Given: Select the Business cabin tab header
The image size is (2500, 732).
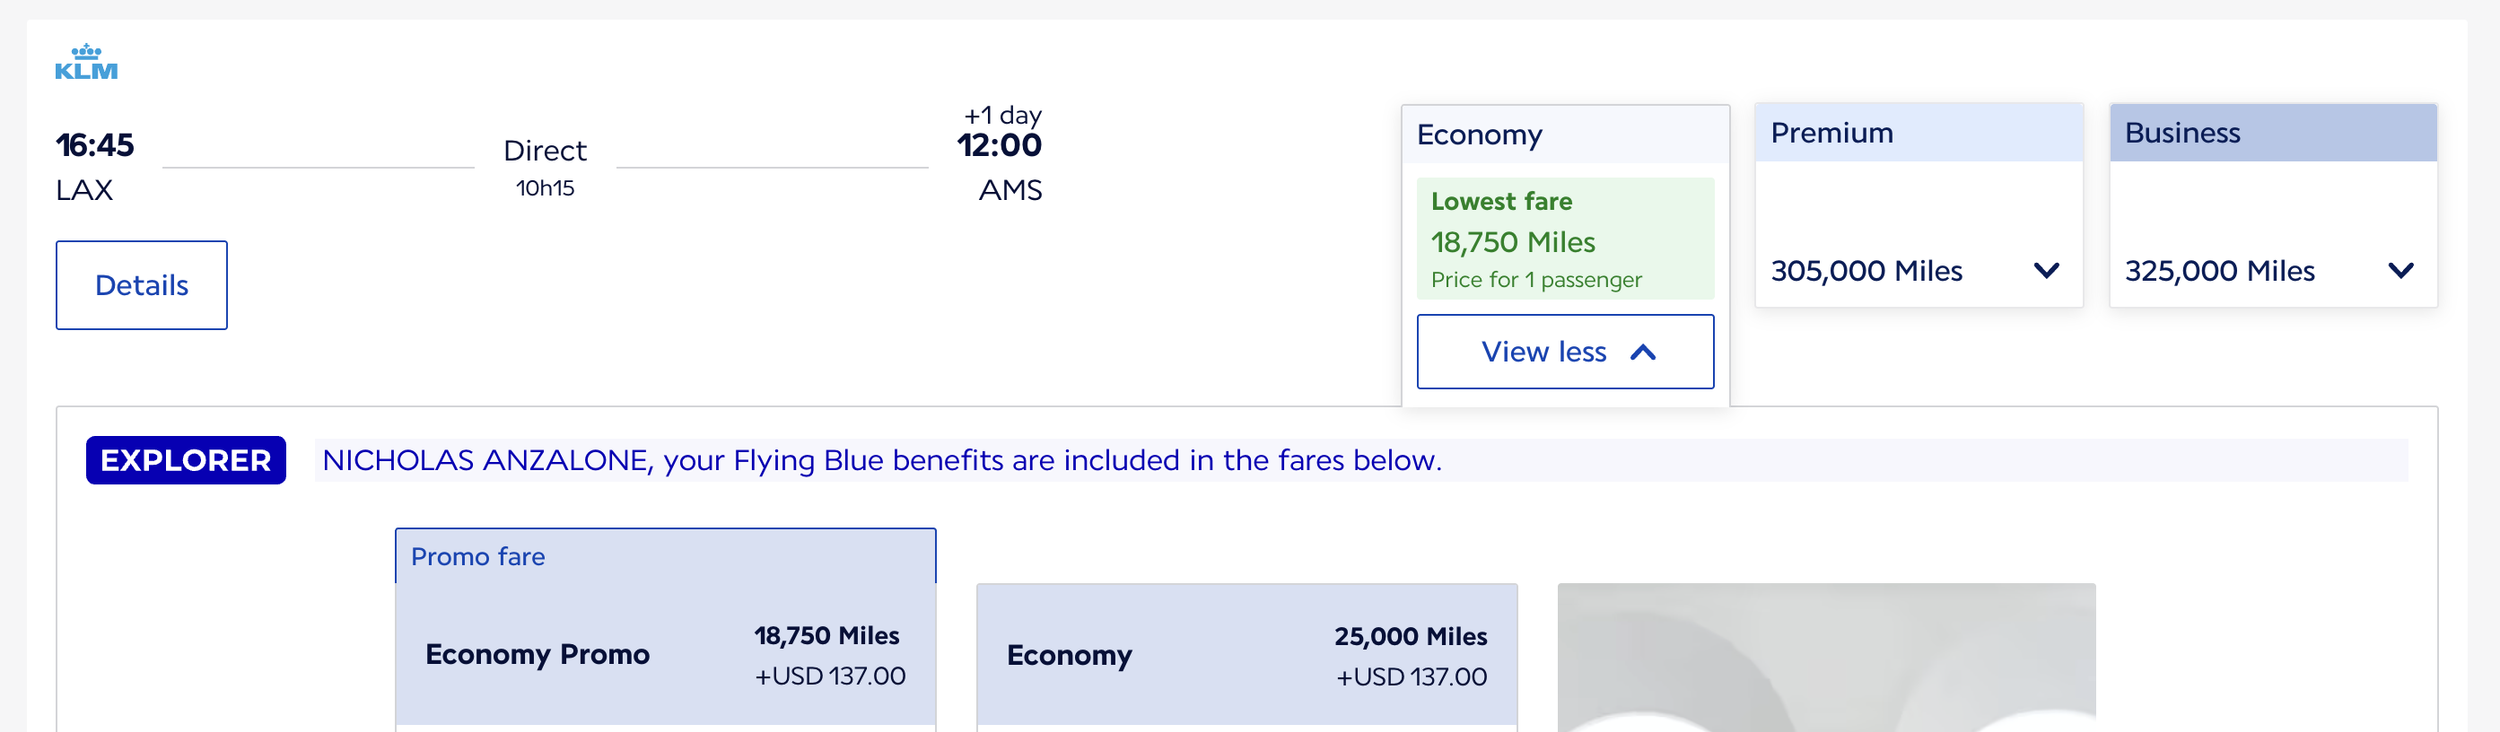Looking at the screenshot, I should [2272, 133].
